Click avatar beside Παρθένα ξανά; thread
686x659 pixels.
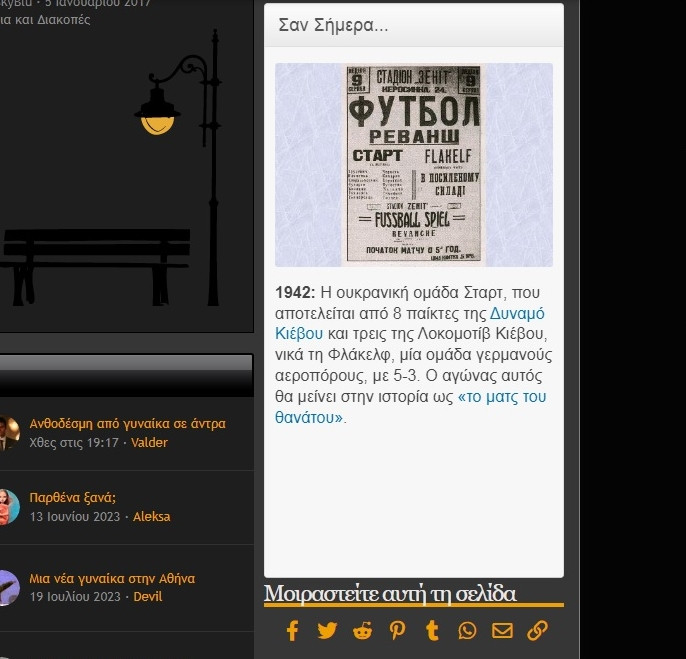point(8,507)
